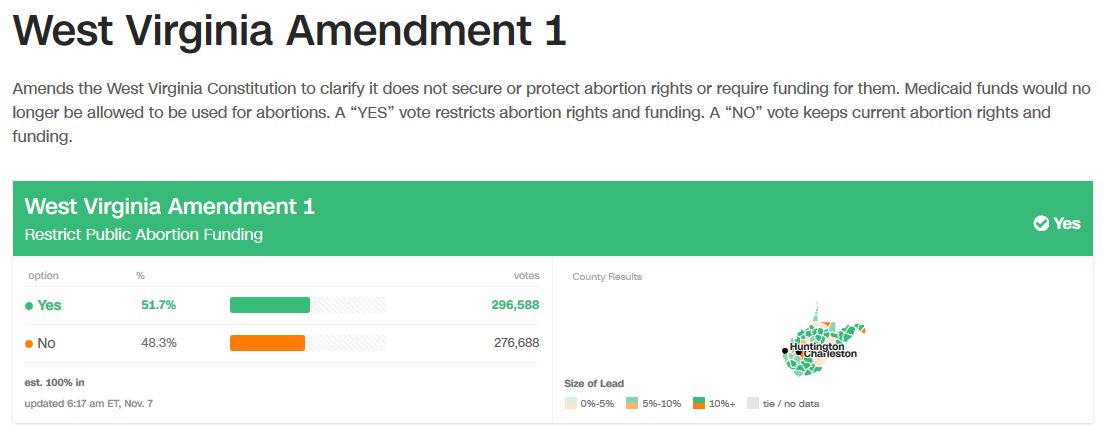Click the green dot next to Yes option

29,306
